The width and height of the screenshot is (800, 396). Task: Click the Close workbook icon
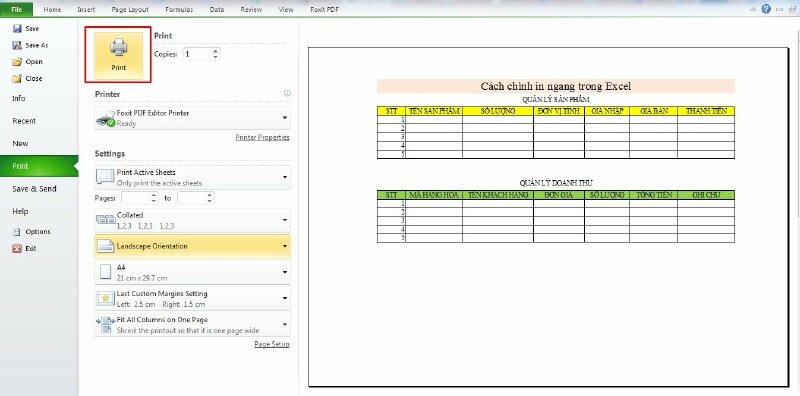tap(17, 79)
